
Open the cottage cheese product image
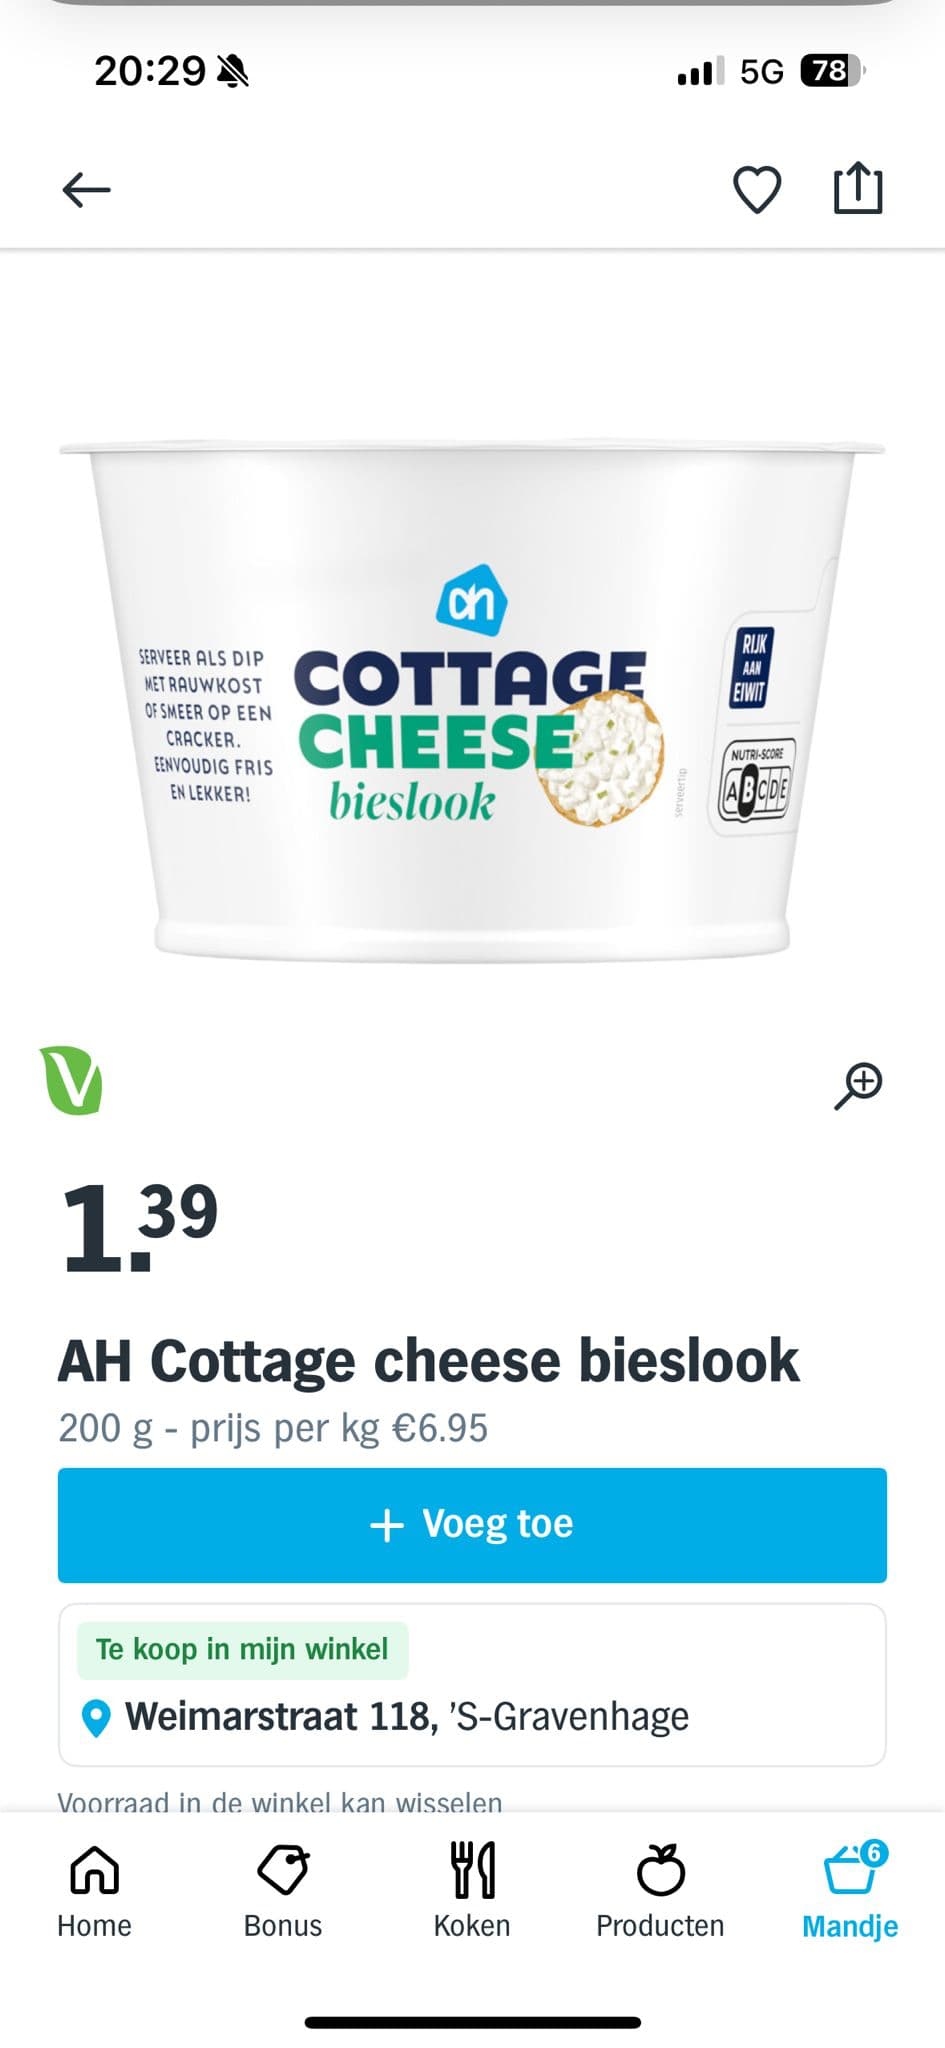pos(472,700)
